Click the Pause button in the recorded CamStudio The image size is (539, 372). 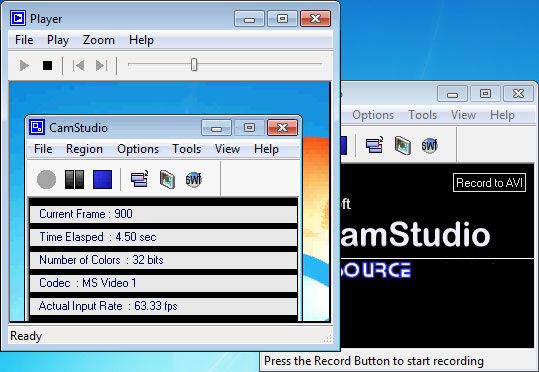coord(74,179)
